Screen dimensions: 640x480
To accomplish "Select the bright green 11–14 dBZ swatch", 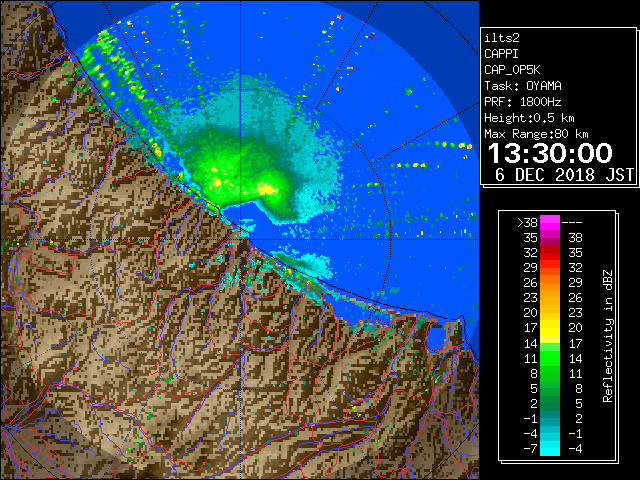I will click(x=550, y=358).
